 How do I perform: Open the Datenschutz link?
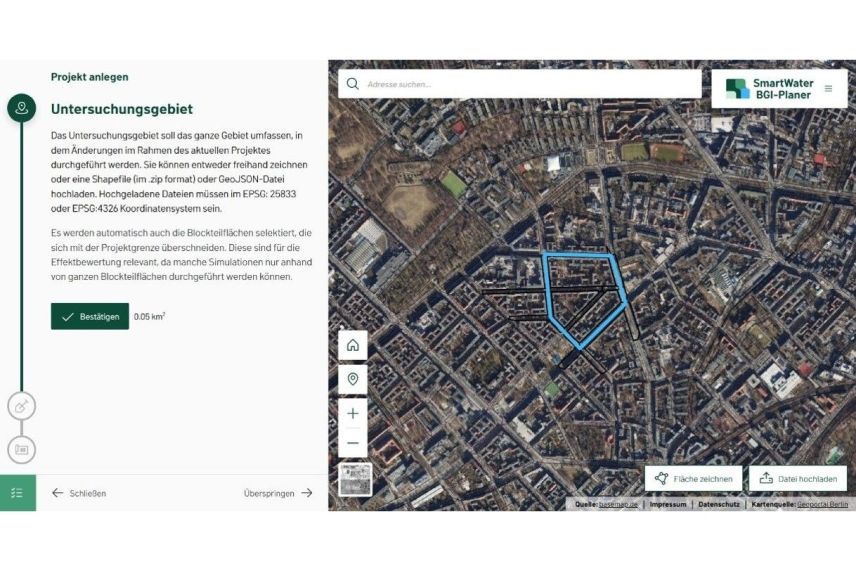718,504
